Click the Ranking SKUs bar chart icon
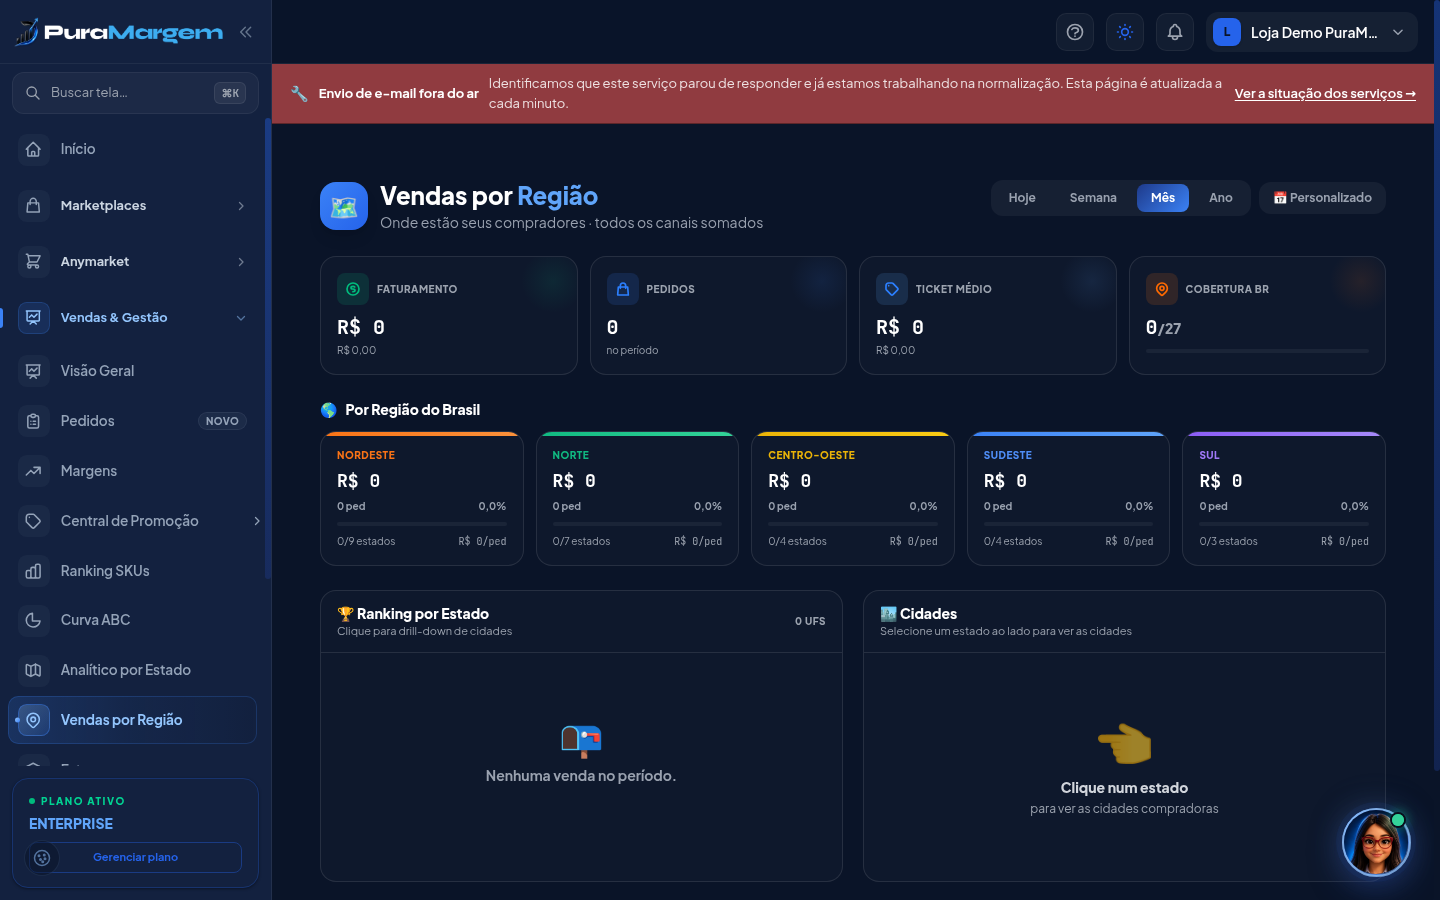Viewport: 1440px width, 900px height. (x=33, y=571)
